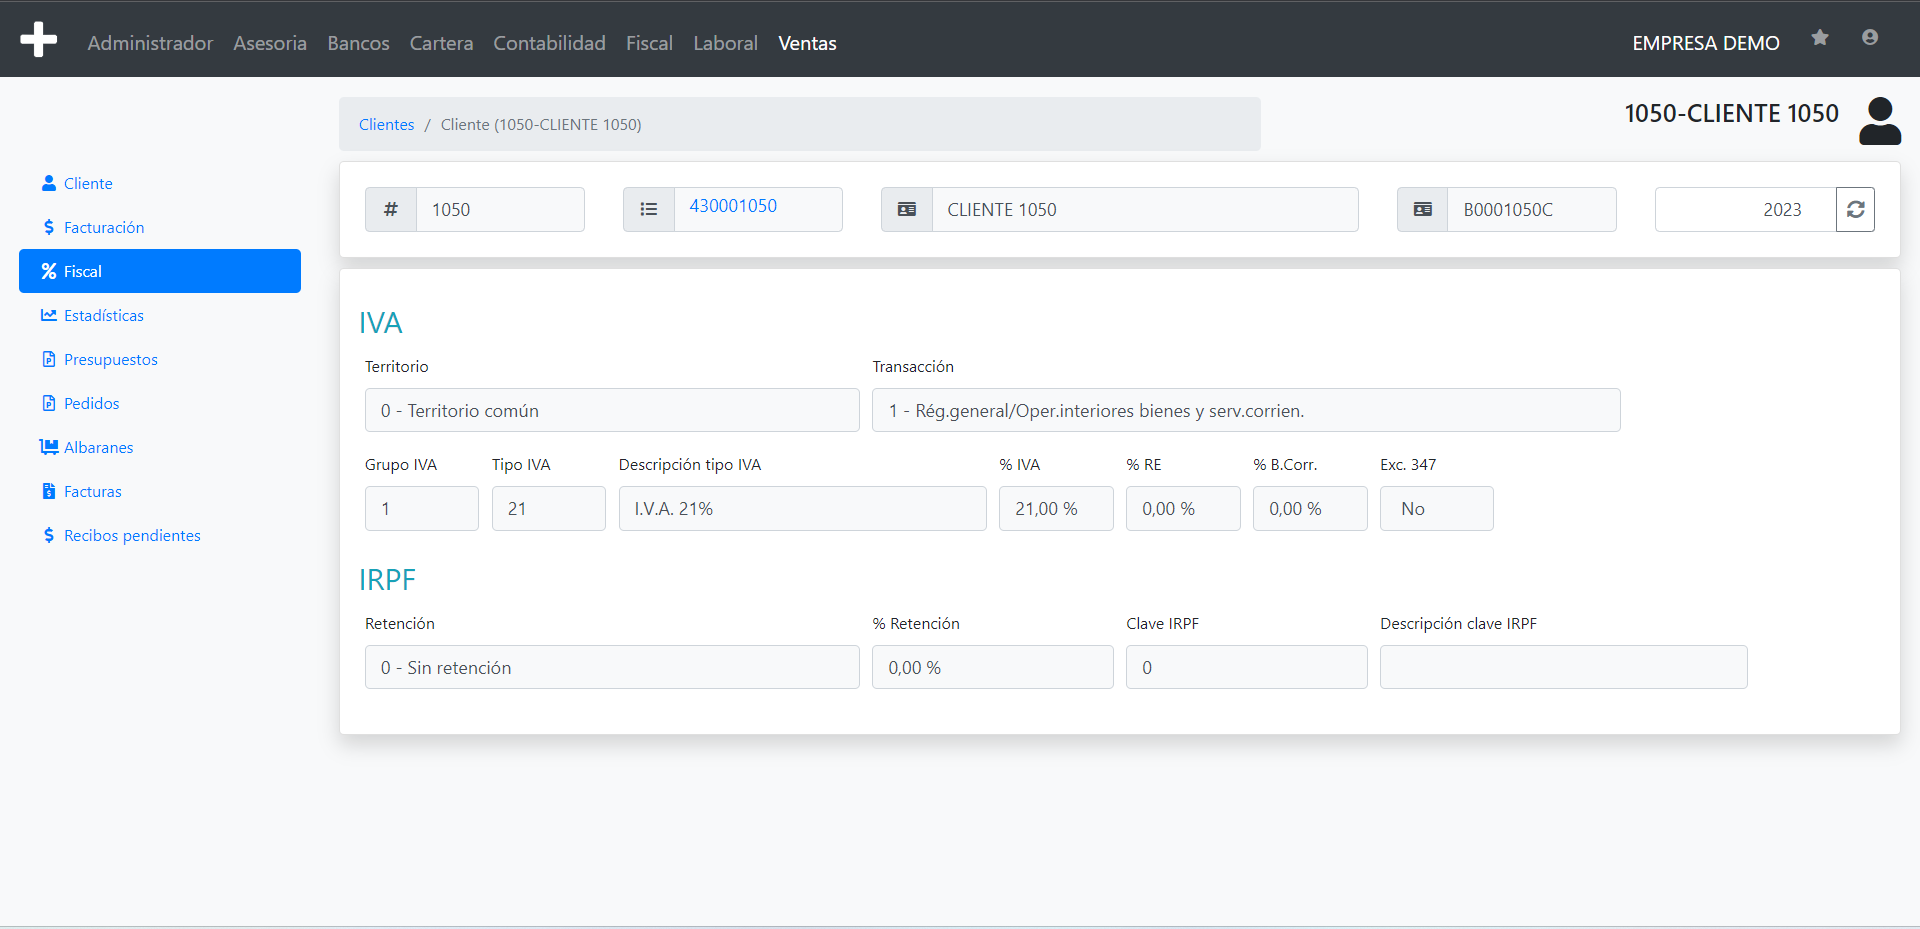The height and width of the screenshot is (929, 1920).
Task: Click the Transacción field
Action: click(1246, 410)
